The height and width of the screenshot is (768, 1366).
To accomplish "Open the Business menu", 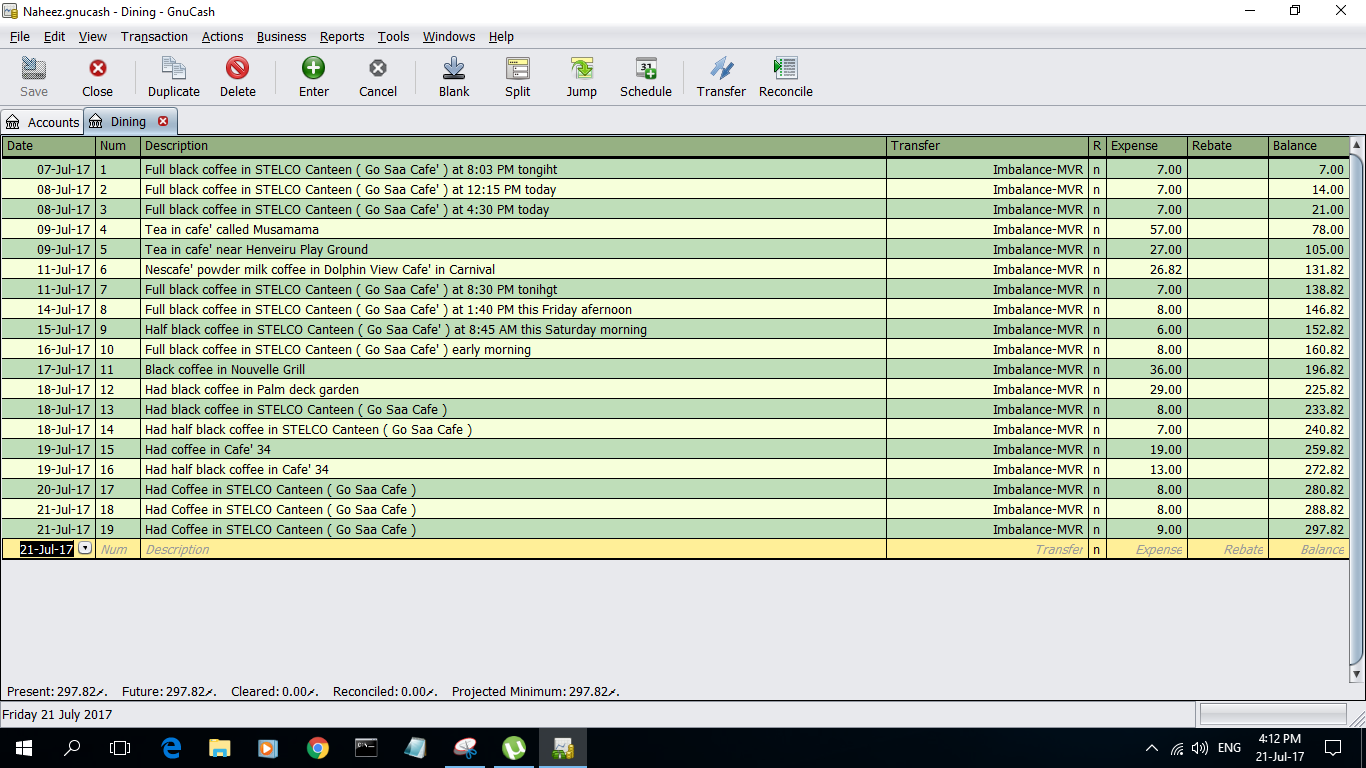I will pos(281,36).
